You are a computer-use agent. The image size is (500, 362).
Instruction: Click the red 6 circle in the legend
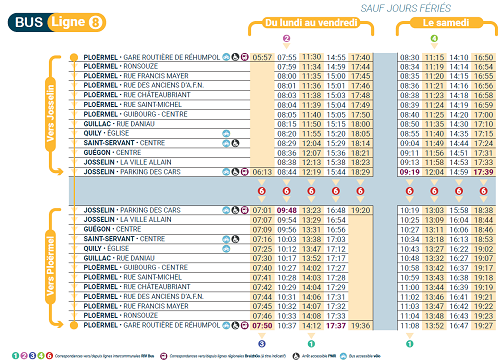coord(49,356)
